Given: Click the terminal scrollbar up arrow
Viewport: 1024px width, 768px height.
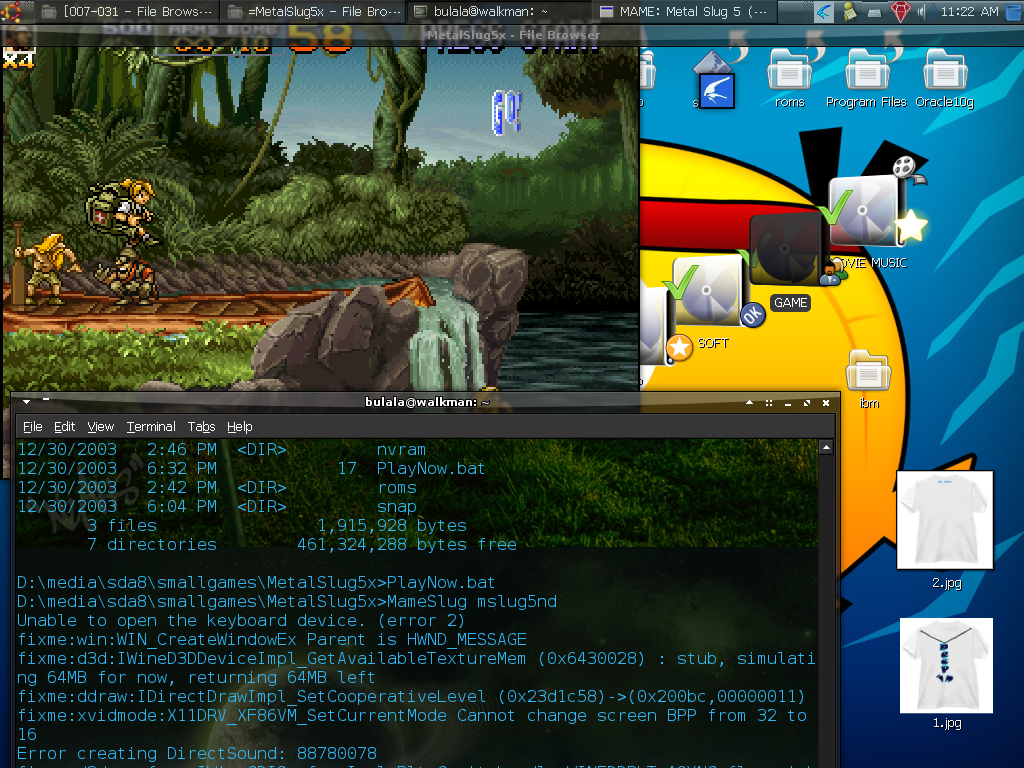Looking at the screenshot, I should pos(826,447).
